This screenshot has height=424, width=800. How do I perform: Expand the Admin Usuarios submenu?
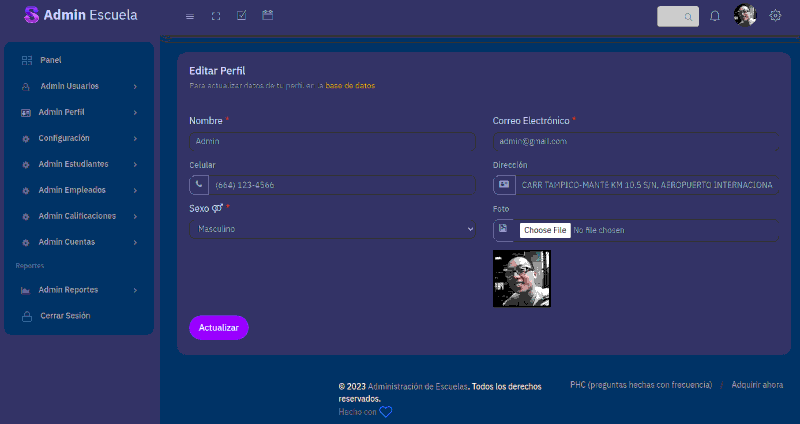click(78, 86)
